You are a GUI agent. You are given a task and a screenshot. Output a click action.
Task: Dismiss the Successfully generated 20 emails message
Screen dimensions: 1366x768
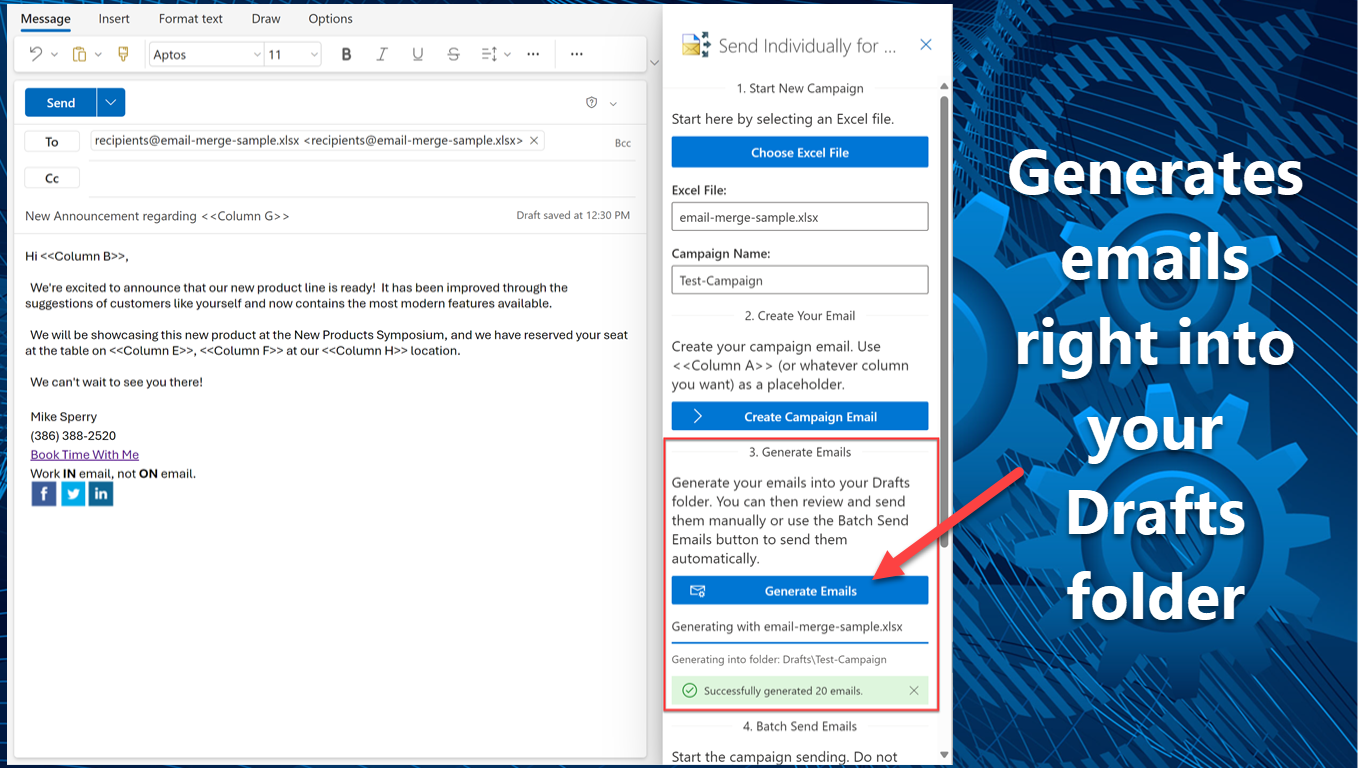[x=914, y=691]
